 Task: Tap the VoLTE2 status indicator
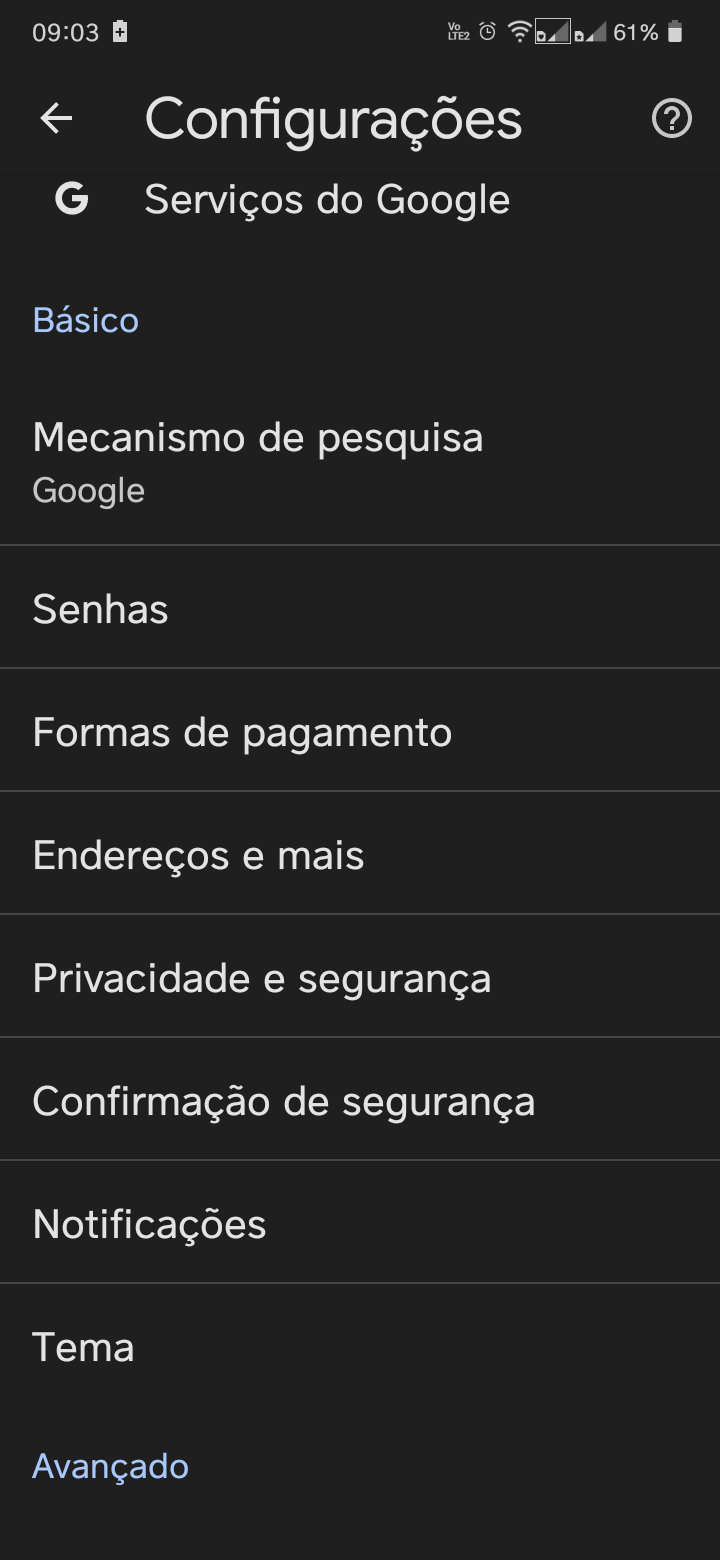click(458, 33)
